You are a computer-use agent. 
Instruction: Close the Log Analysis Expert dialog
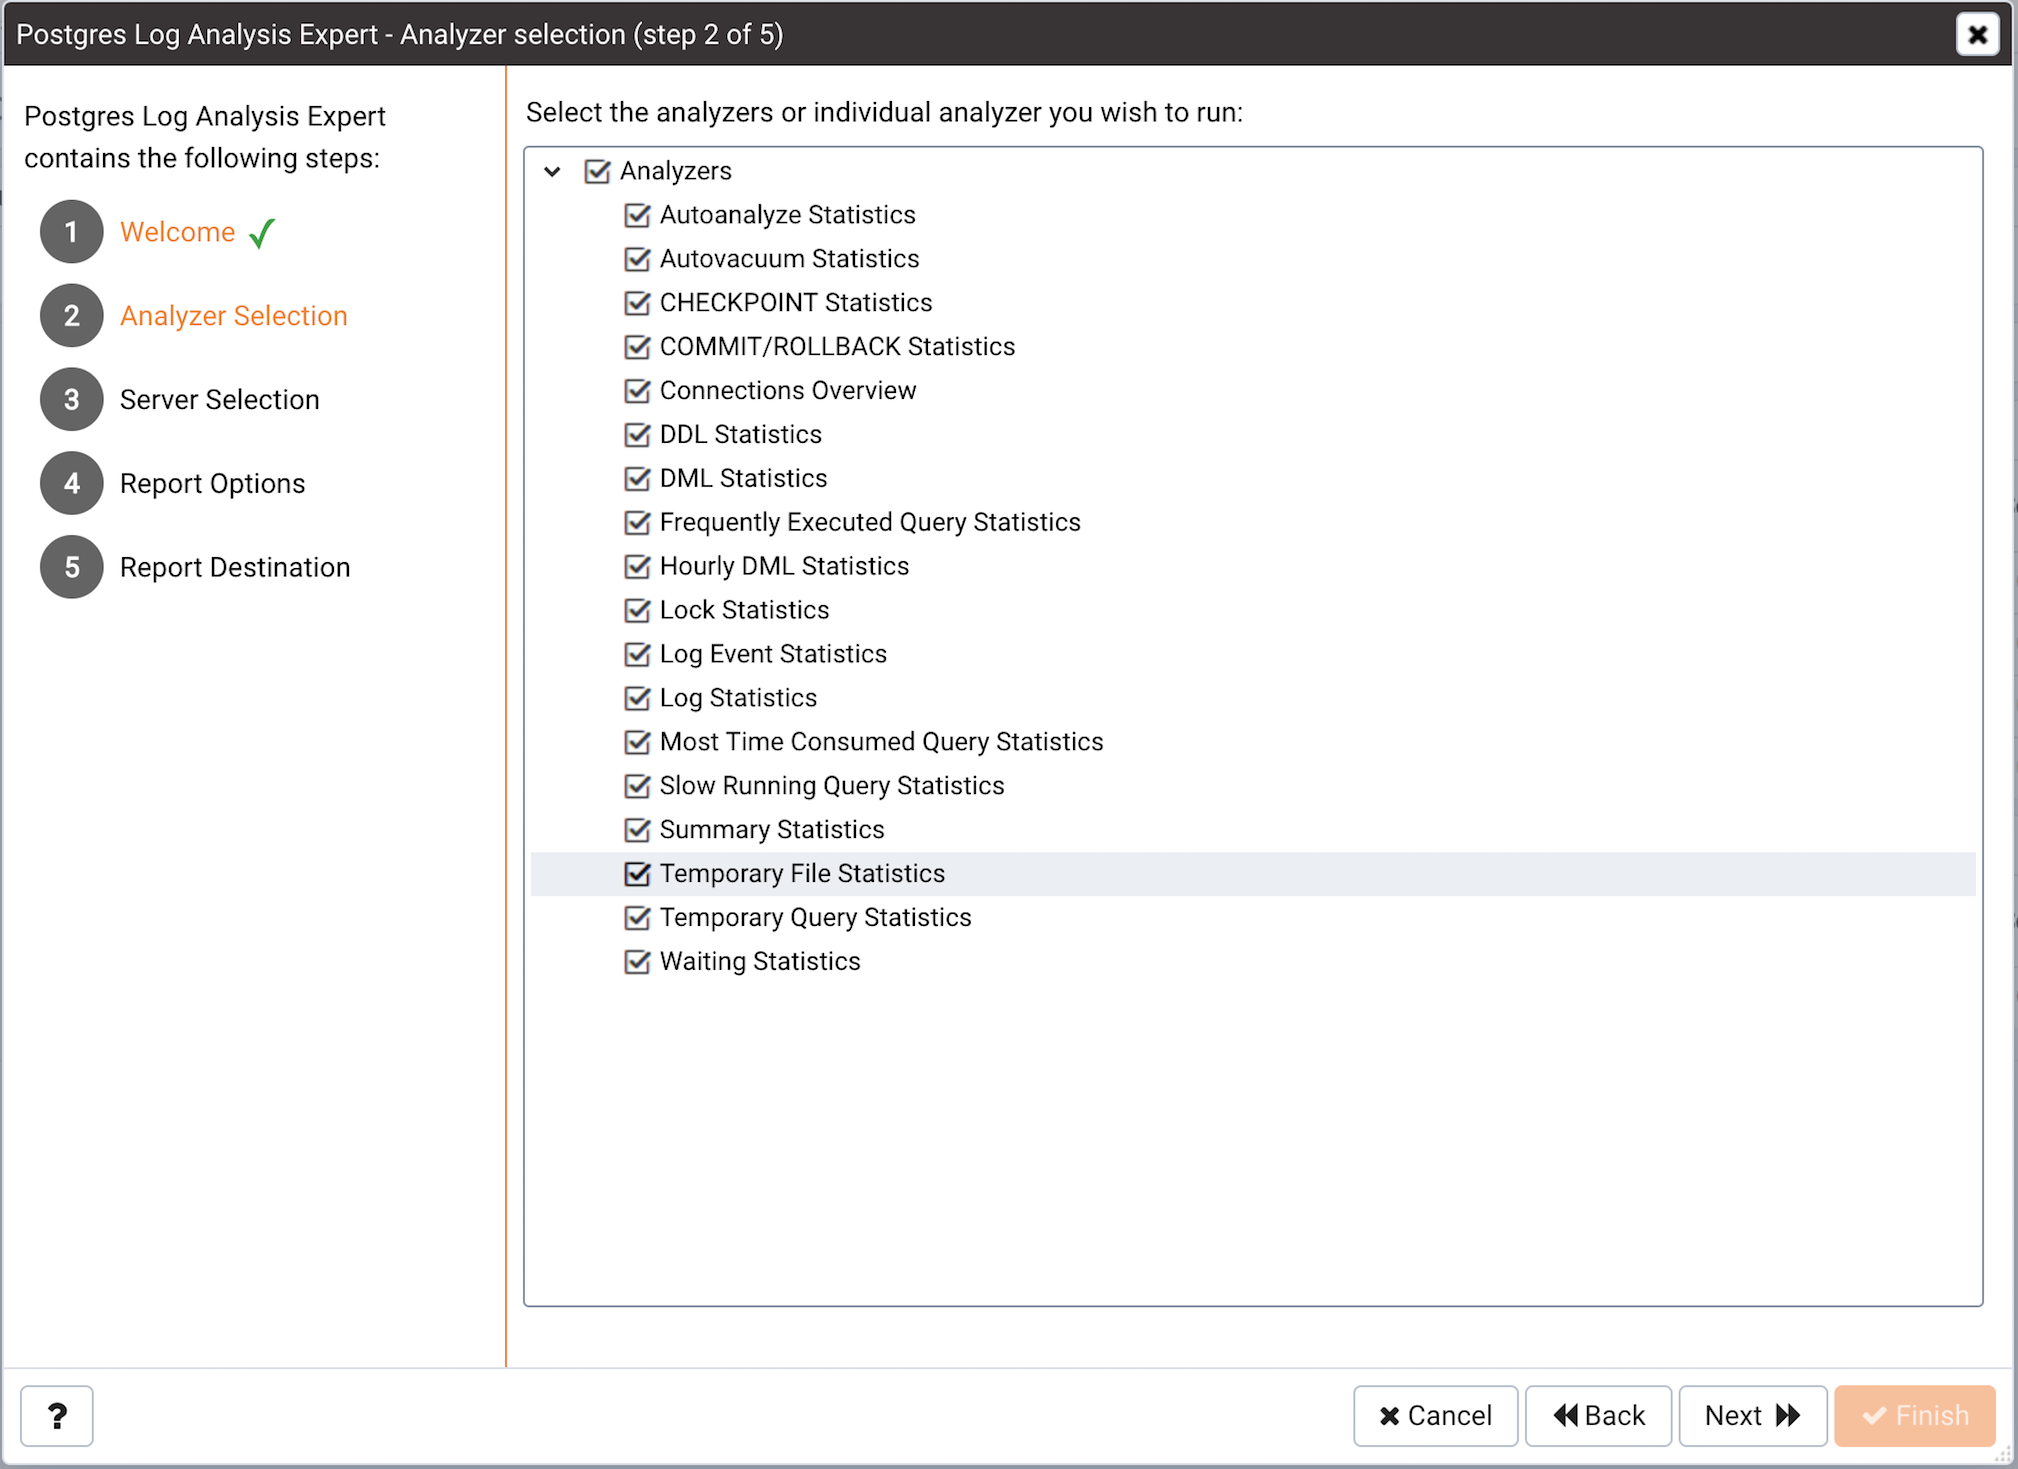tap(1977, 35)
